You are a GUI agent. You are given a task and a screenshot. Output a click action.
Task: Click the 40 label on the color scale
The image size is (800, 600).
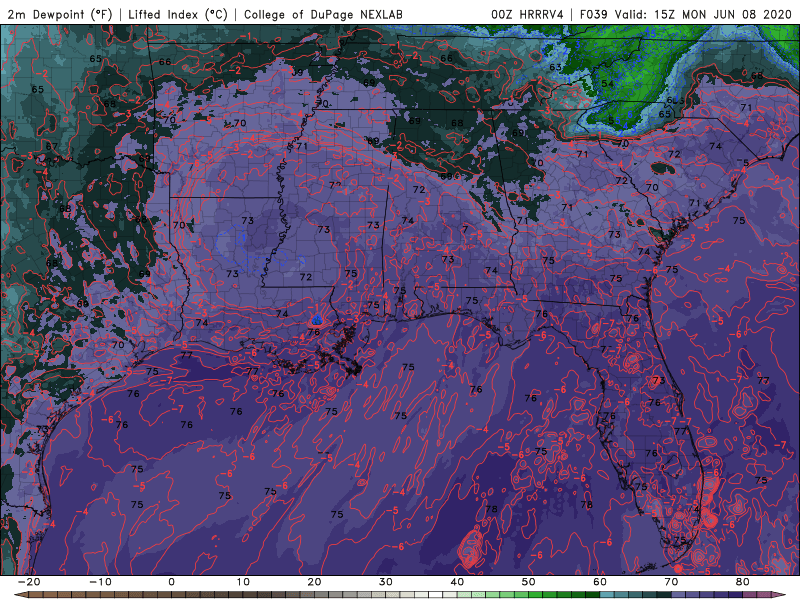click(x=457, y=582)
